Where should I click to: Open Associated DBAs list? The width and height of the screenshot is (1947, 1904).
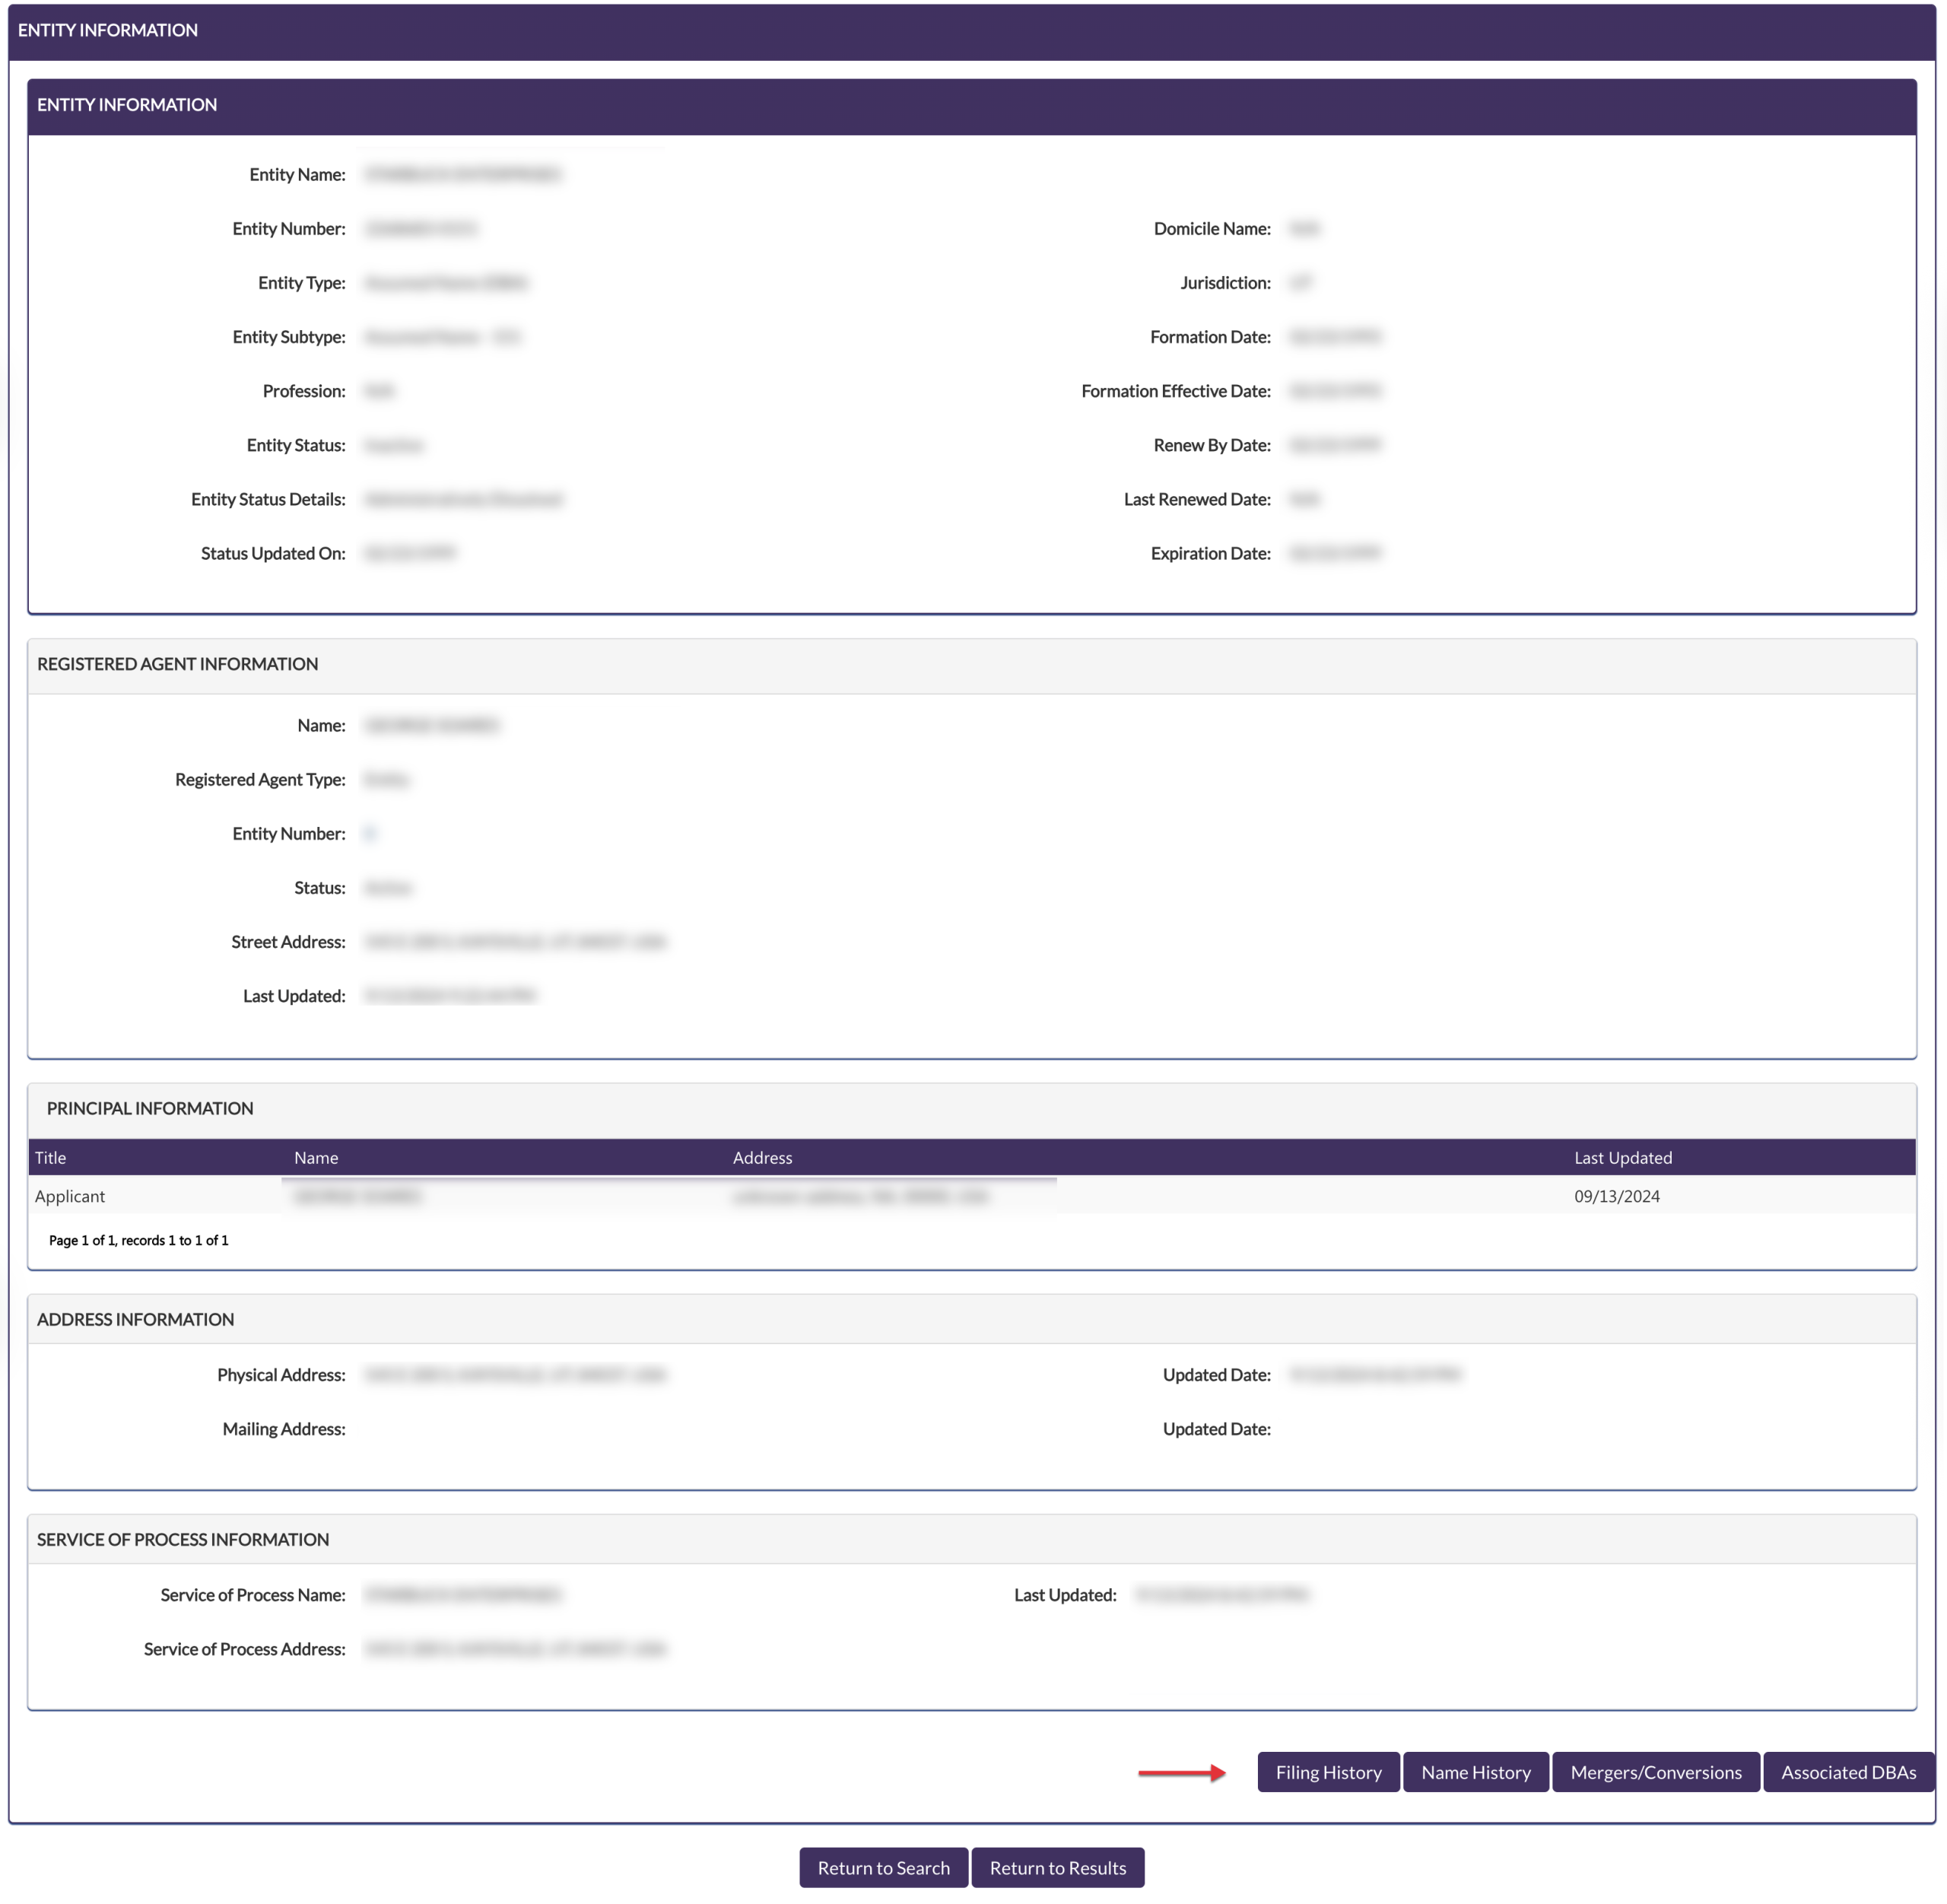pos(1847,1772)
